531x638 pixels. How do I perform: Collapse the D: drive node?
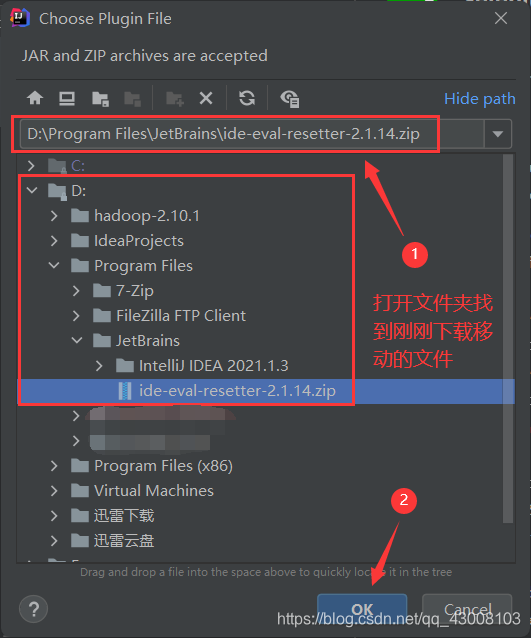pyautogui.click(x=32, y=190)
